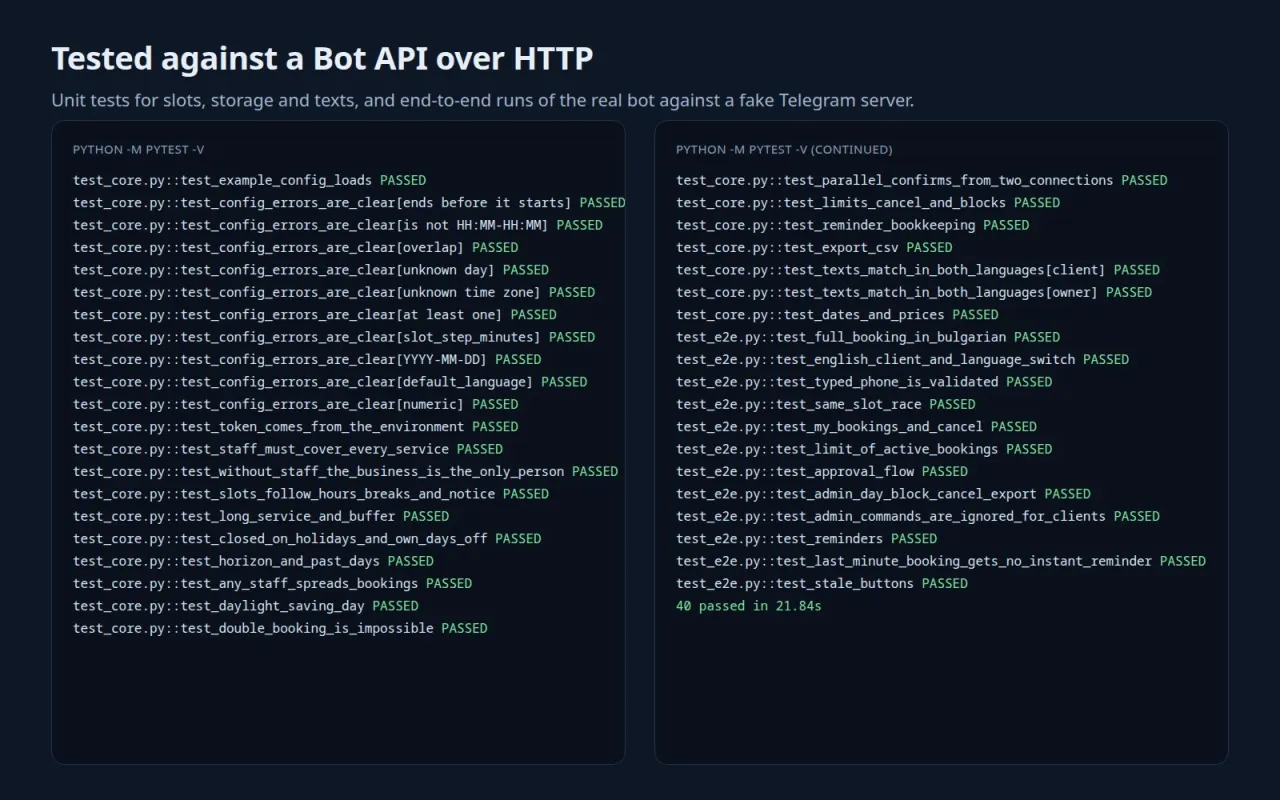Viewport: 1280px width, 800px height.
Task: Select the config error line with [numeric]
Action: pos(296,404)
